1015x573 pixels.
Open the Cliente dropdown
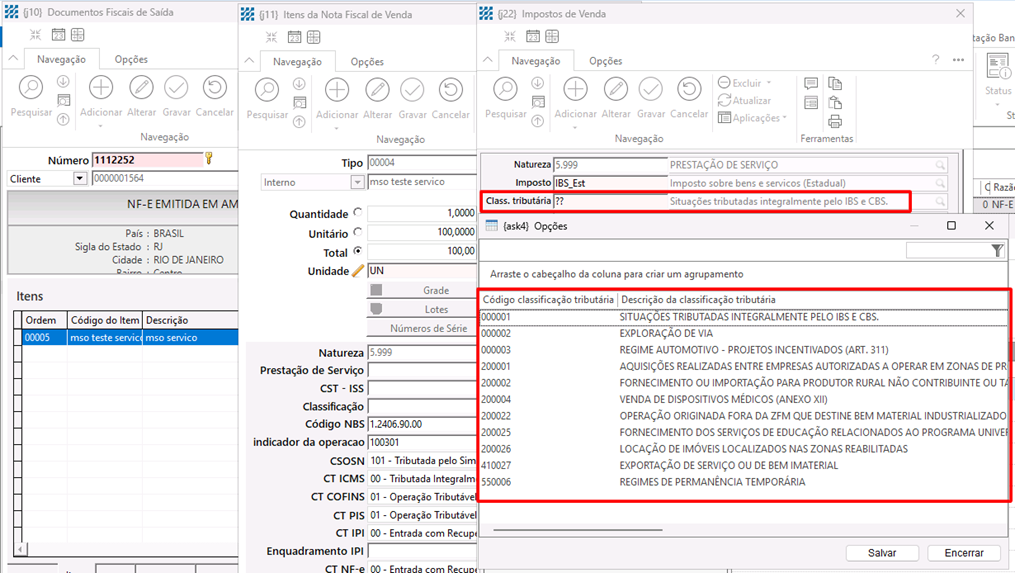(x=80, y=179)
